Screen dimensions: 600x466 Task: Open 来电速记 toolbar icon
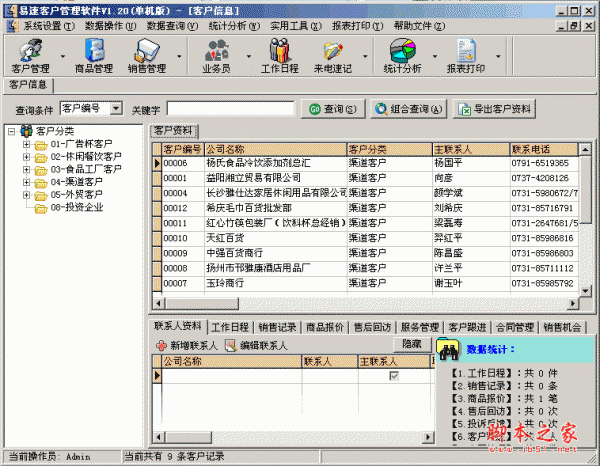click(x=333, y=51)
